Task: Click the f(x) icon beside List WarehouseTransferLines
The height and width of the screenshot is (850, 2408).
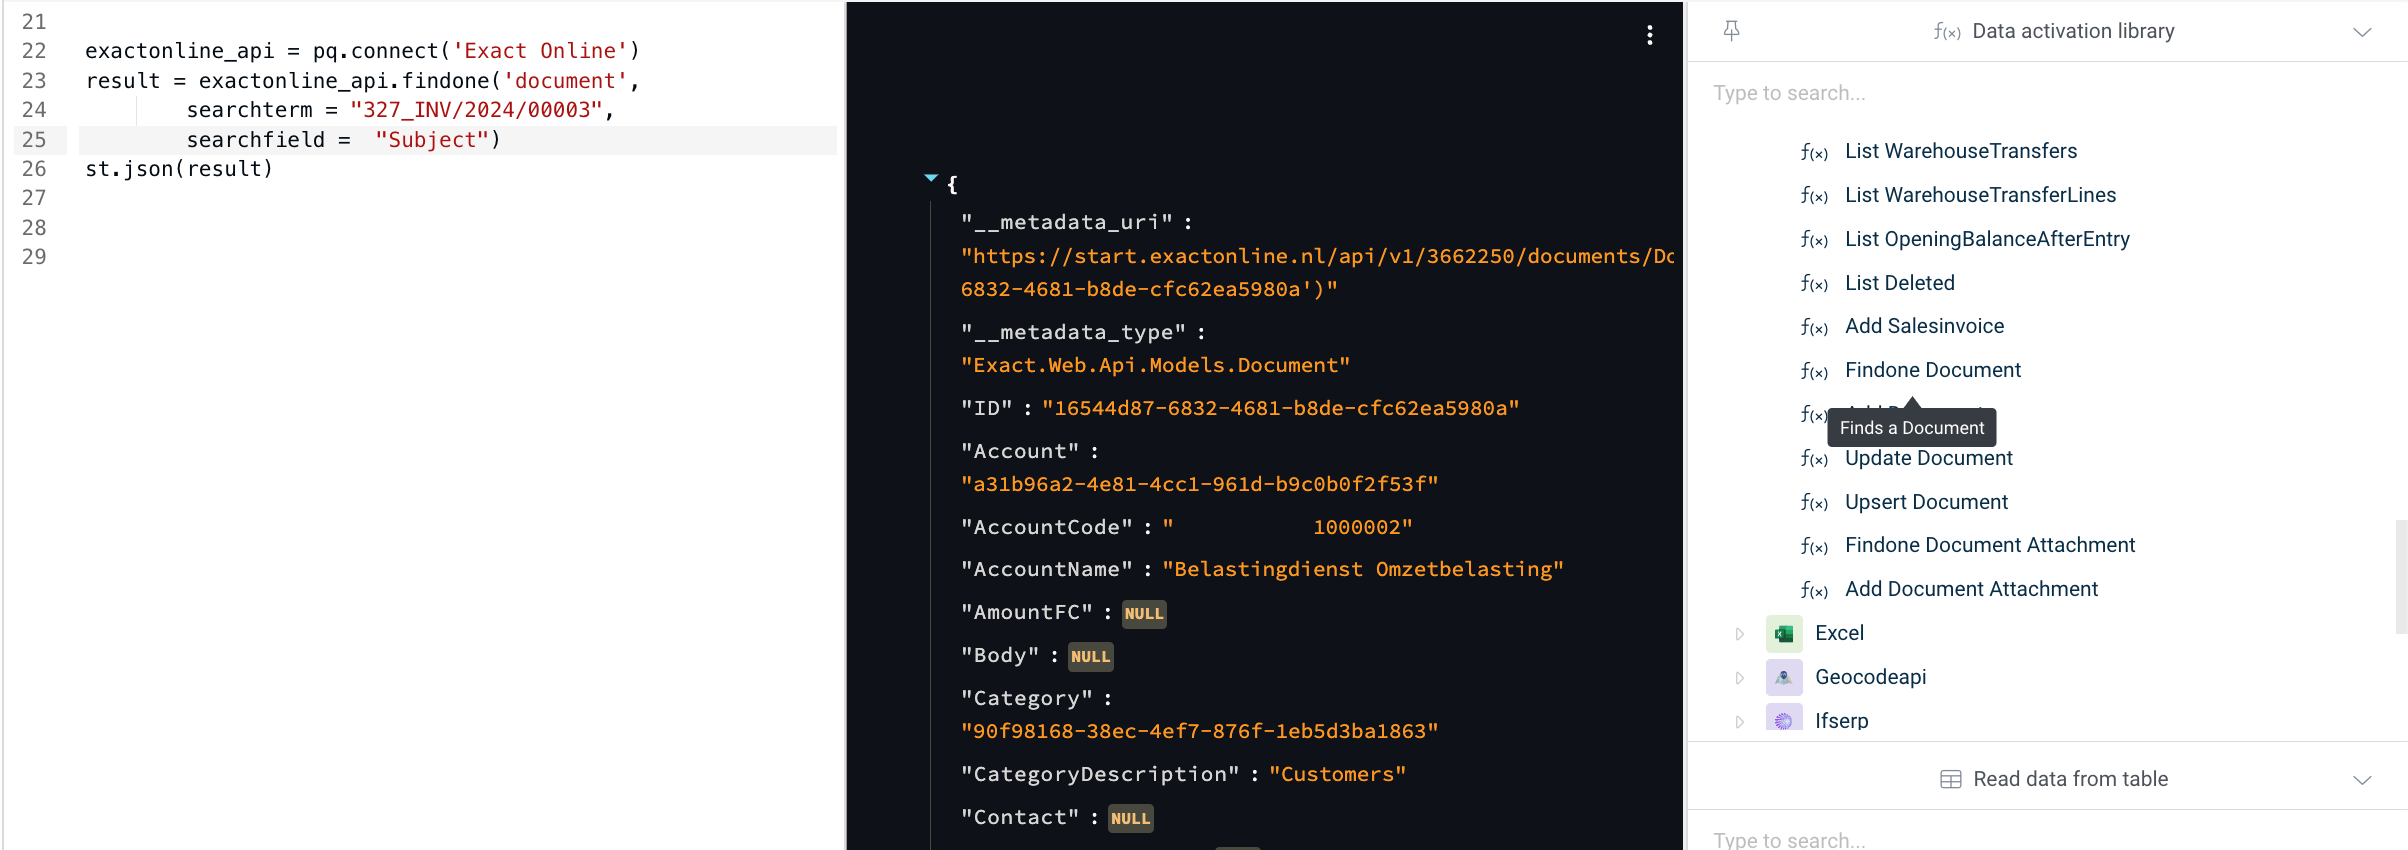Action: coord(1814,196)
